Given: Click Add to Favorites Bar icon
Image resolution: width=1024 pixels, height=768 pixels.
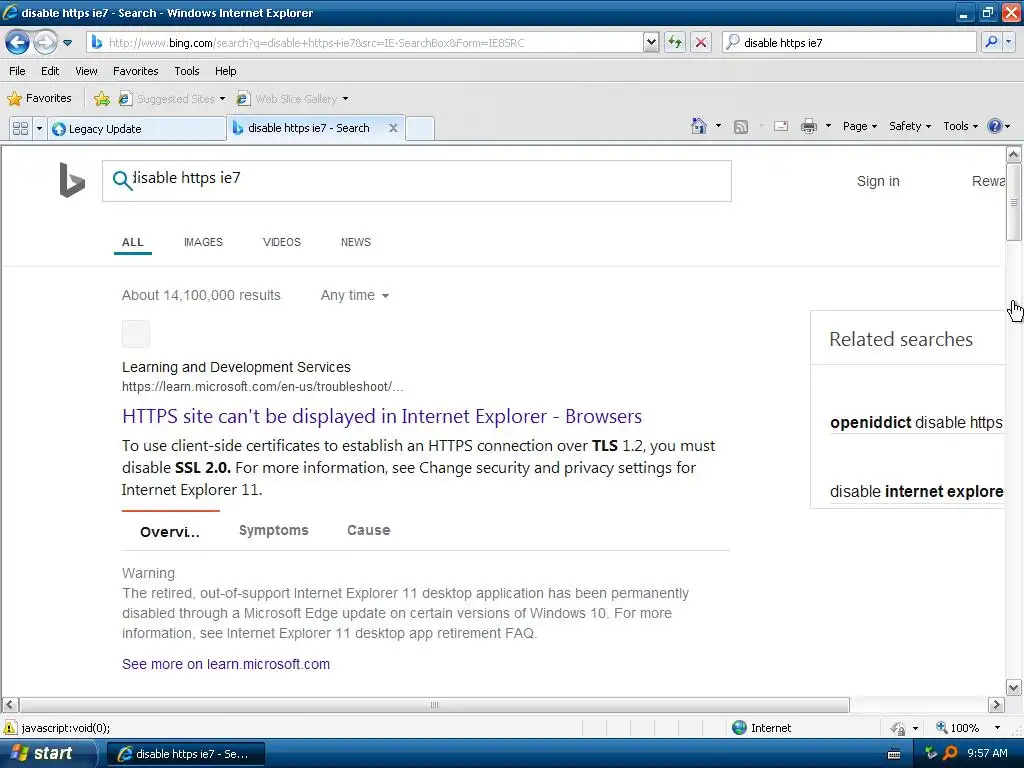Looking at the screenshot, I should (102, 99).
